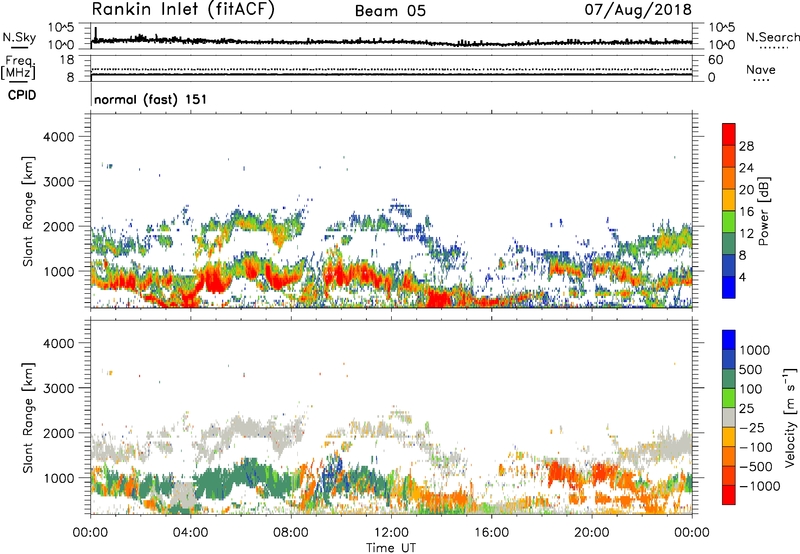Click 'Slant Range [km]' label of velocity panel
Viewport: 800px width, 554px height.
(x=28, y=417)
